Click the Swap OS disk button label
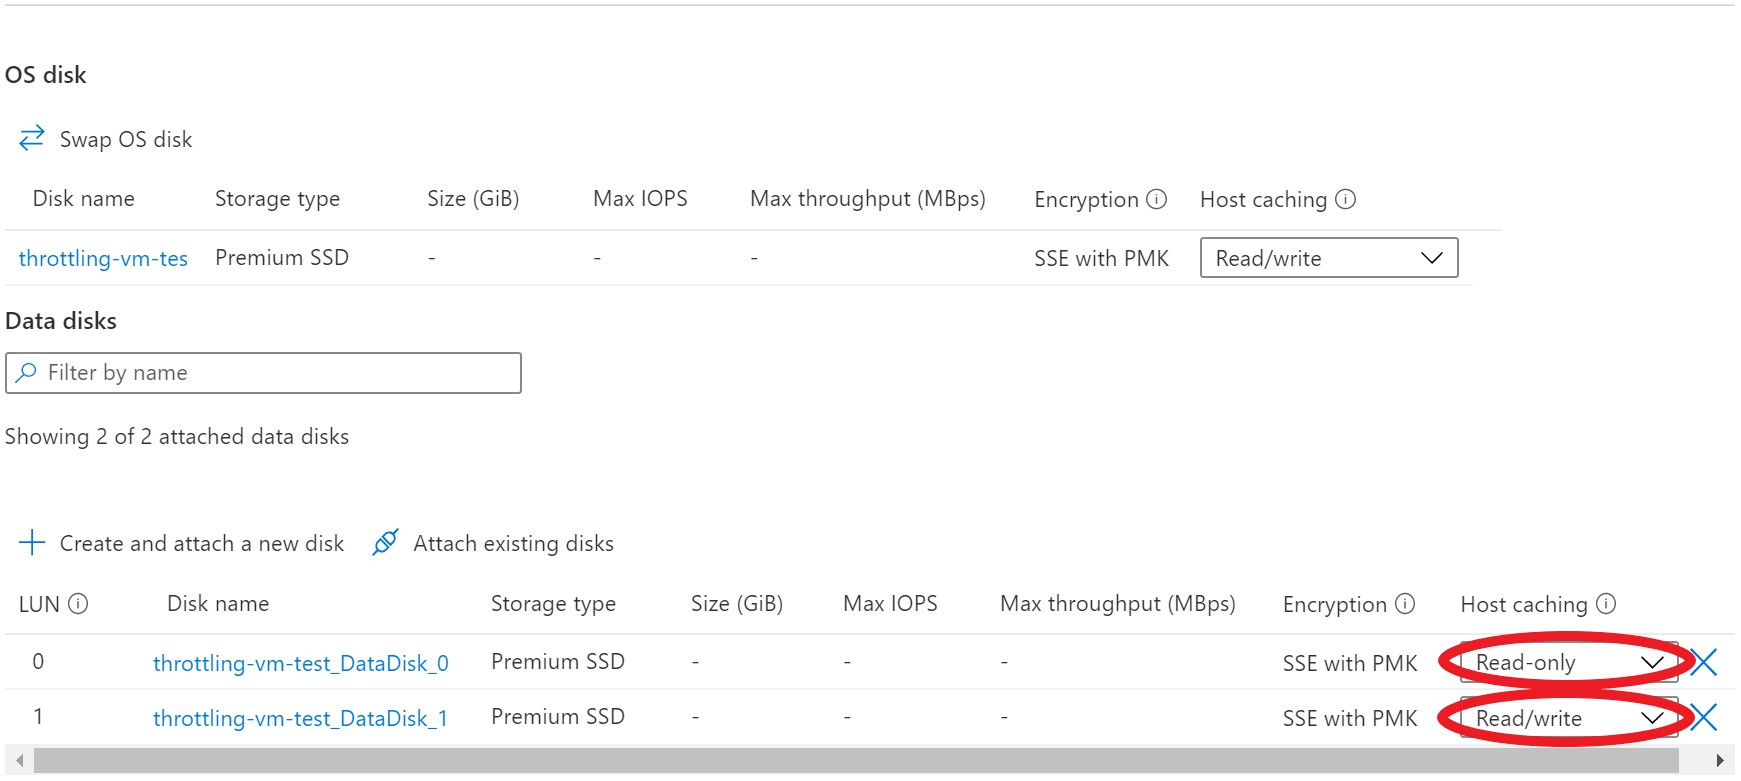 pos(126,139)
